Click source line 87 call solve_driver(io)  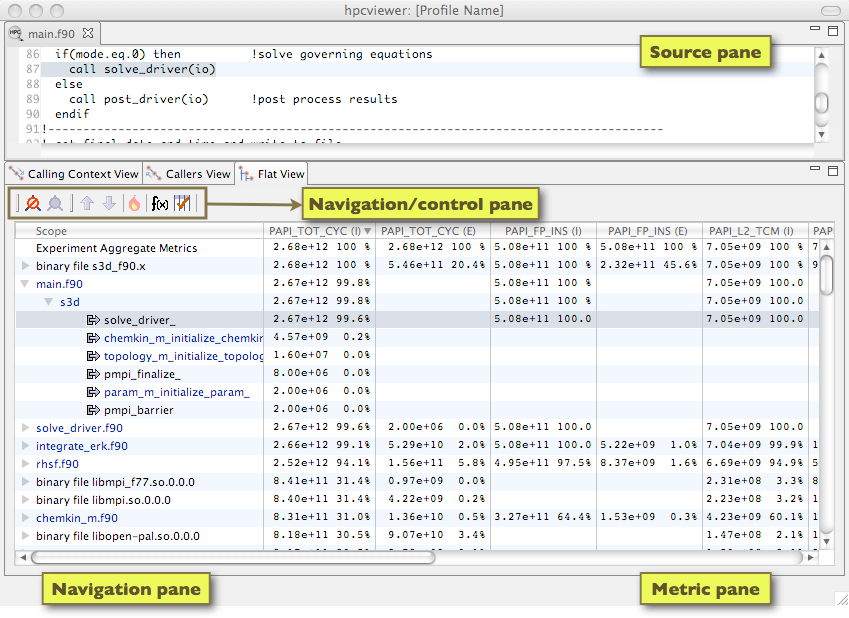[x=142, y=69]
